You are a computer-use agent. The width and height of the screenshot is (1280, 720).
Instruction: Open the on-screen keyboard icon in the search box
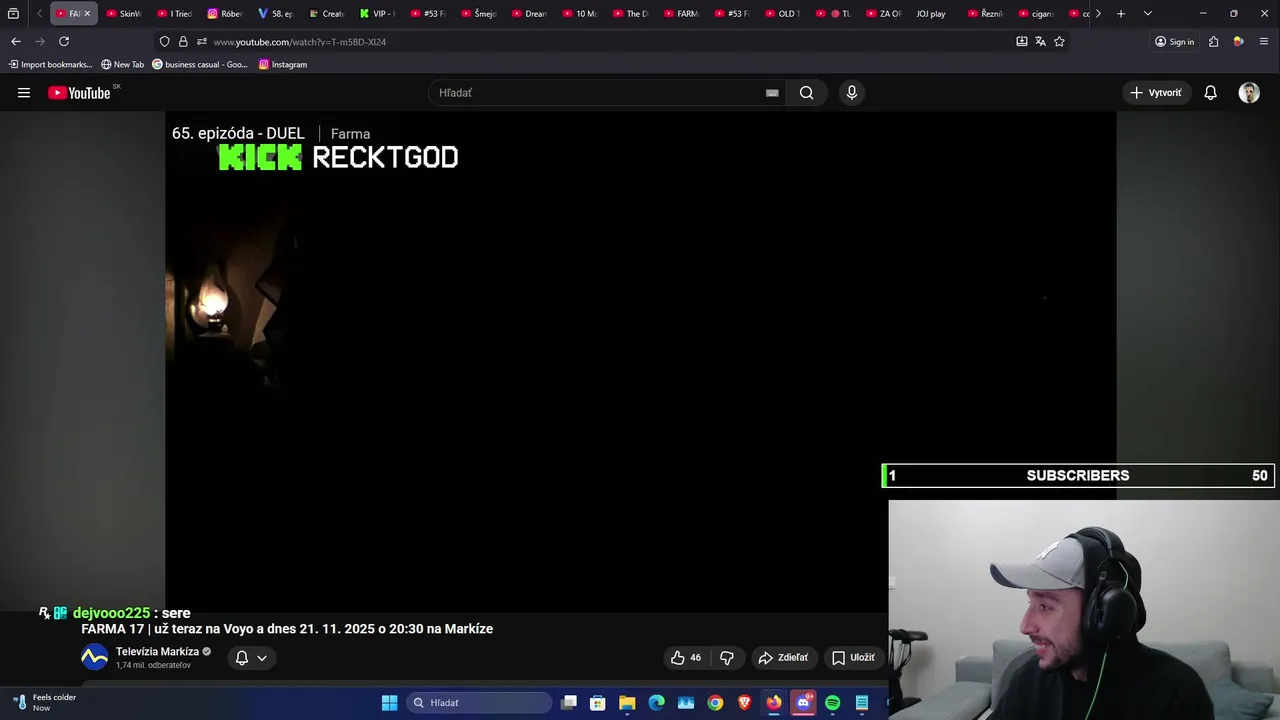pos(772,93)
